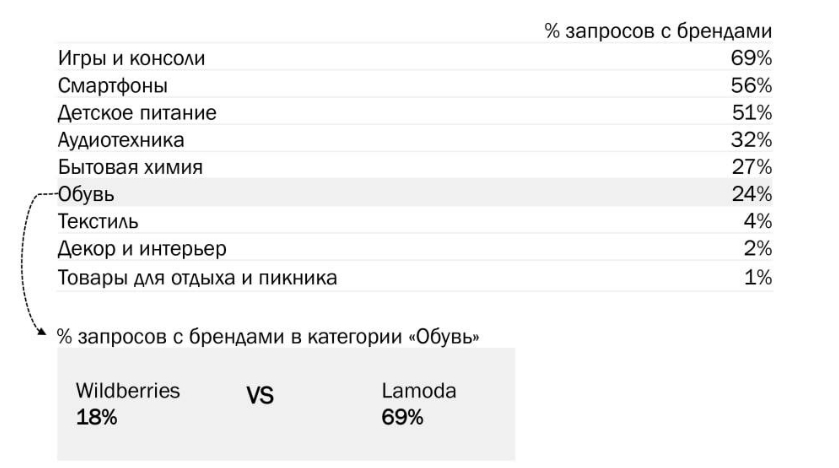Select the 32% value for Аудиотехника
This screenshot has height=468, width=839.
click(x=751, y=140)
